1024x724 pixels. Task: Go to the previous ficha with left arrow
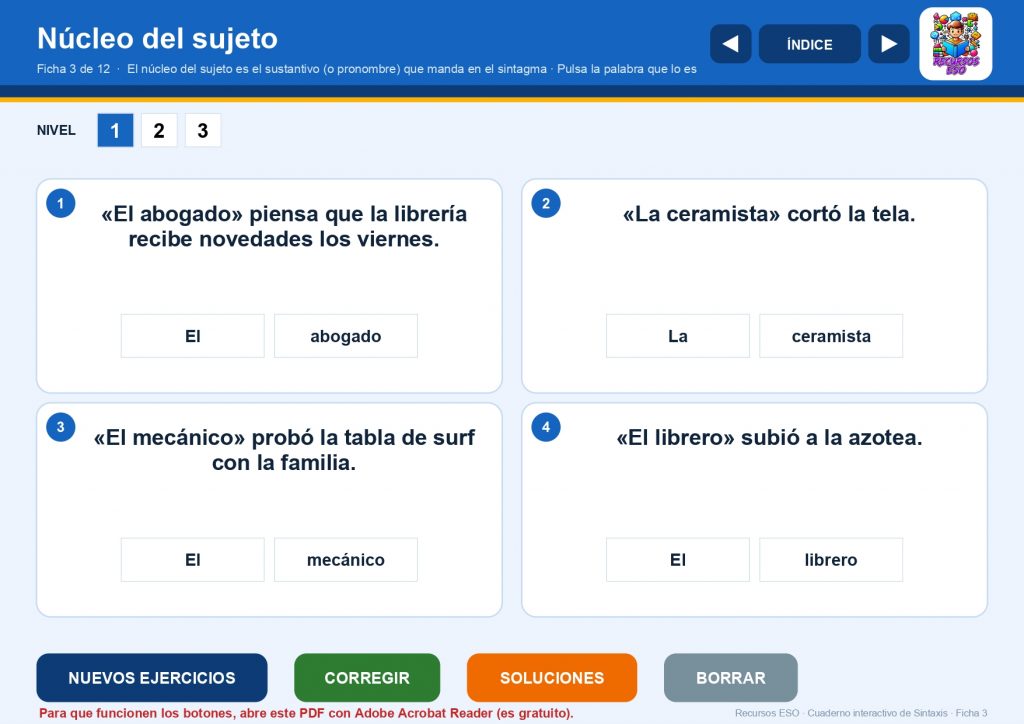(x=730, y=44)
